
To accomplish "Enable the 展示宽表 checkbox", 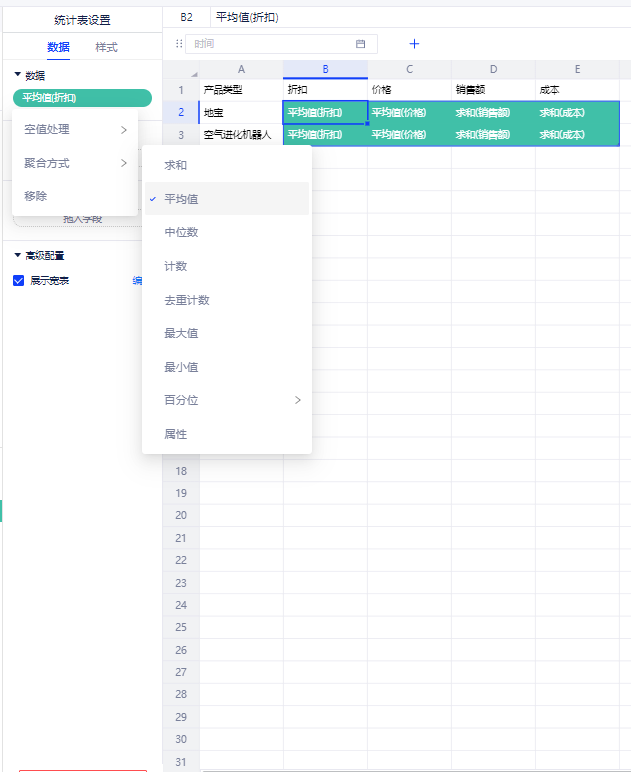I will [19, 281].
